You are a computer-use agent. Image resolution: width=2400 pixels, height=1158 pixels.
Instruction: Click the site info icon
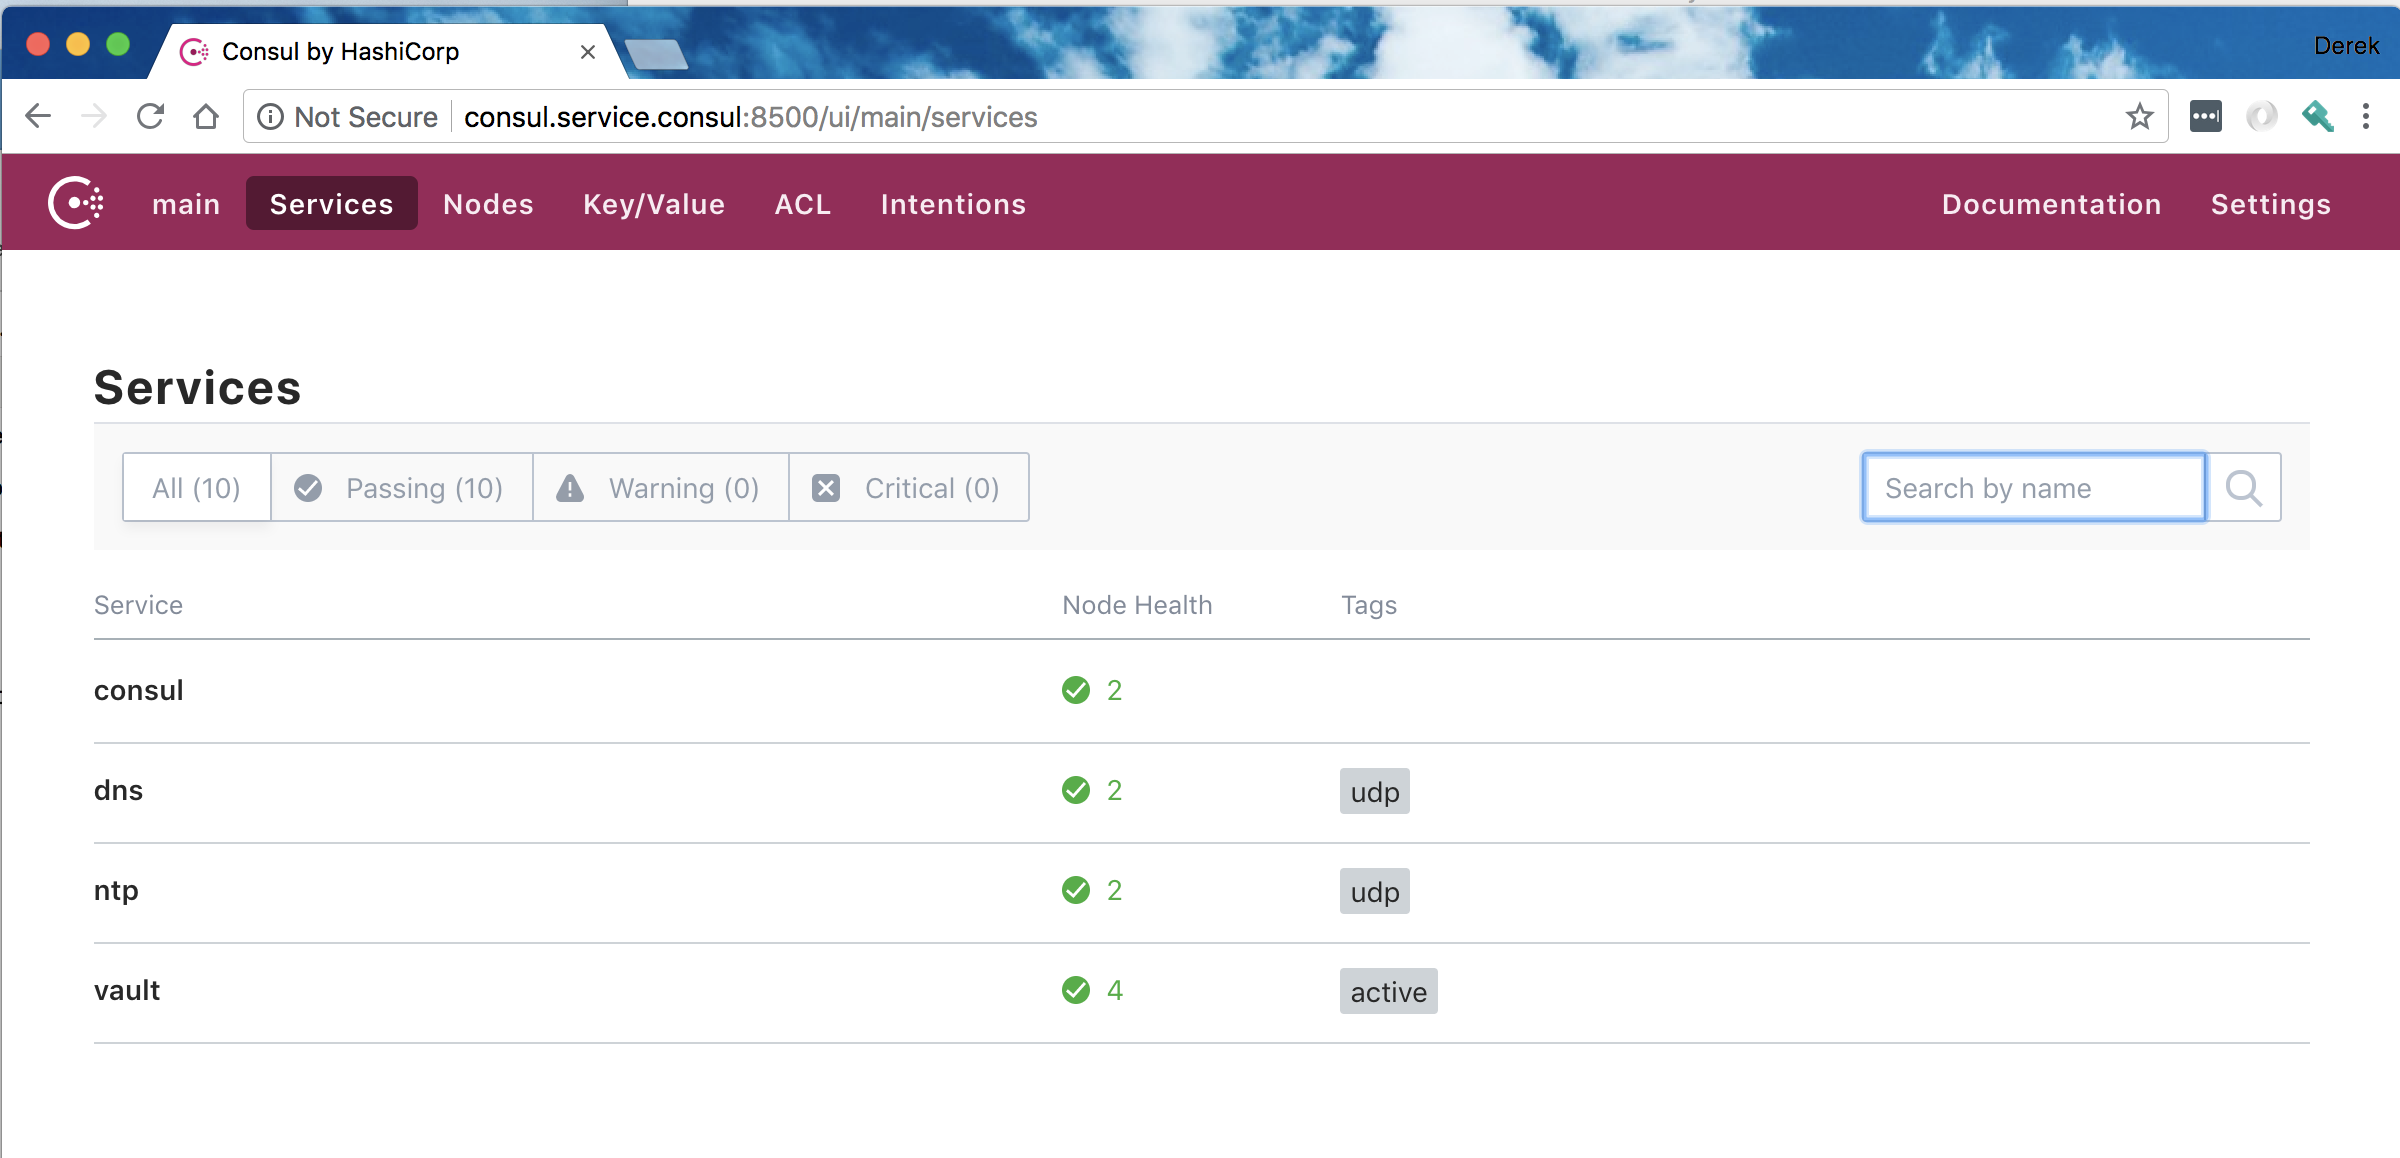[270, 117]
